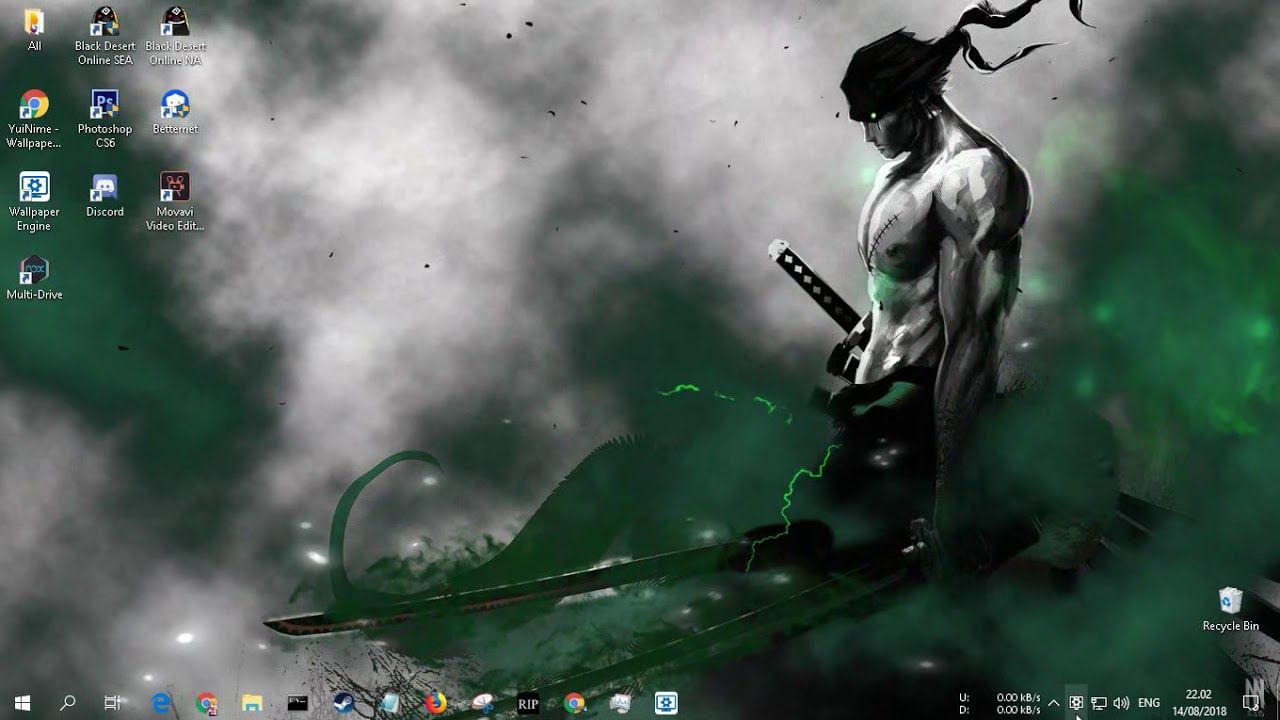
Task: Open the Windows Start menu
Action: (x=22, y=703)
